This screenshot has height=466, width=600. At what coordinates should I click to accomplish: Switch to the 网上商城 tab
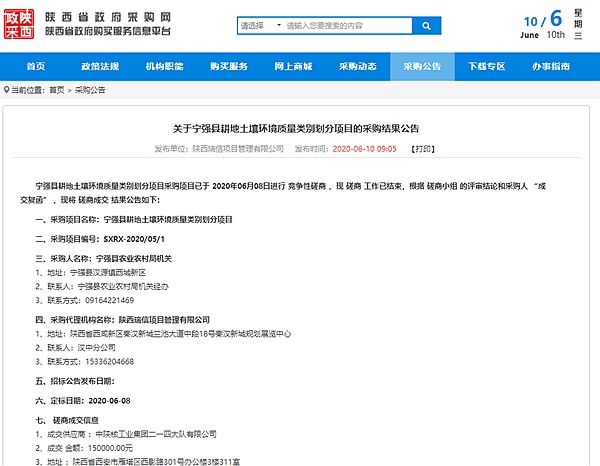pyautogui.click(x=293, y=66)
